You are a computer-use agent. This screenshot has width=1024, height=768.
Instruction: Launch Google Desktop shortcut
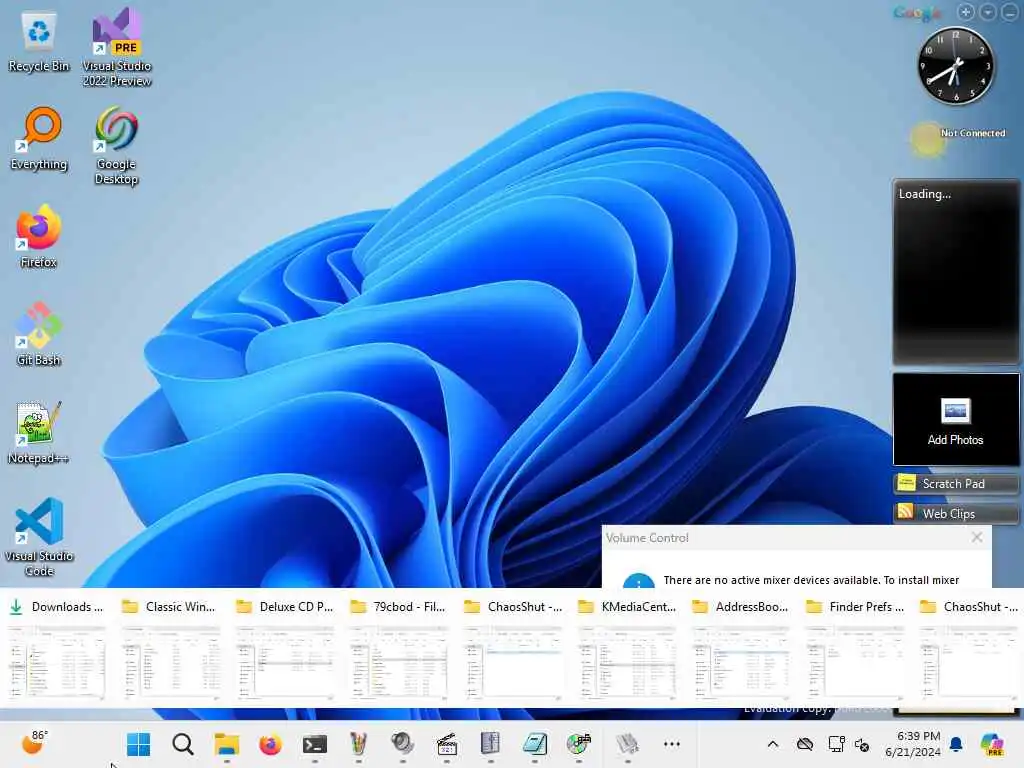tap(116, 145)
